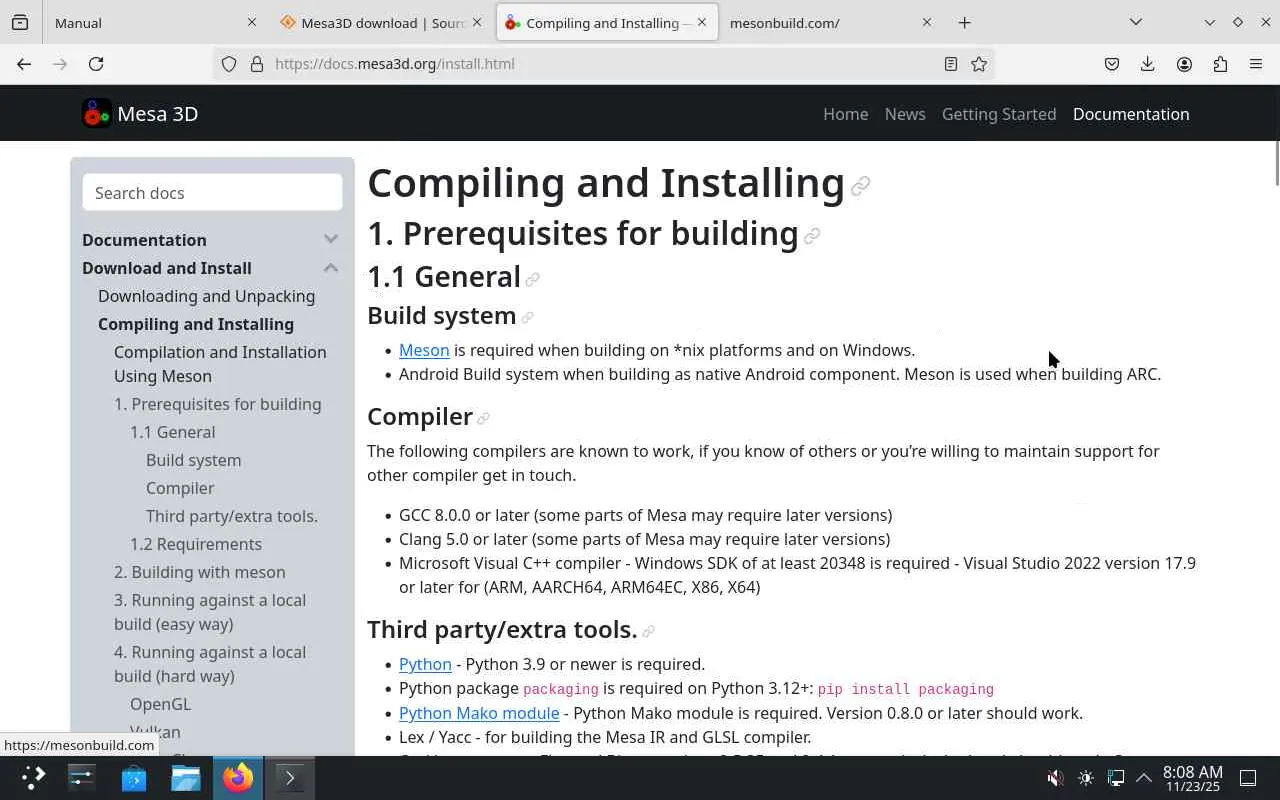
Task: Click anchor icon beside Prerequisites for building heading
Action: coord(812,236)
